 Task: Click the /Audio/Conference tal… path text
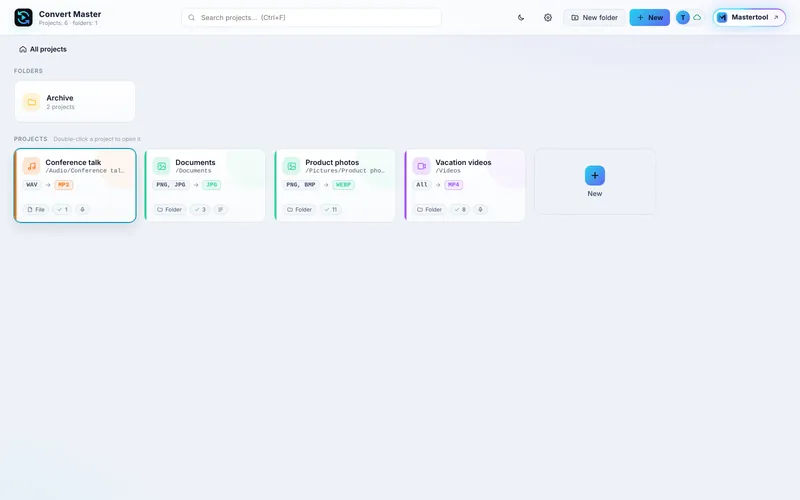[x=85, y=171]
